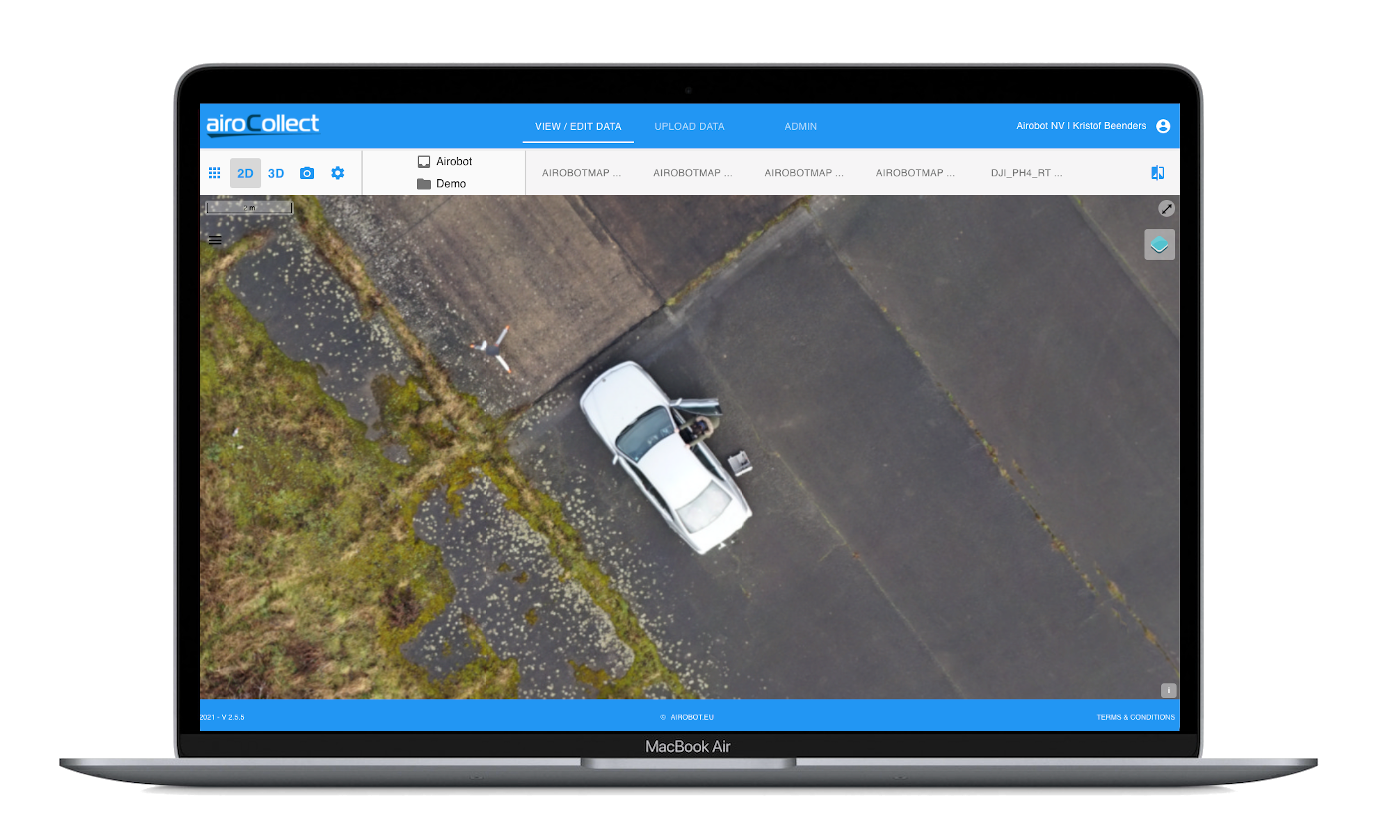Open the Admin tab
This screenshot has height=834, width=1380.
pyautogui.click(x=800, y=127)
